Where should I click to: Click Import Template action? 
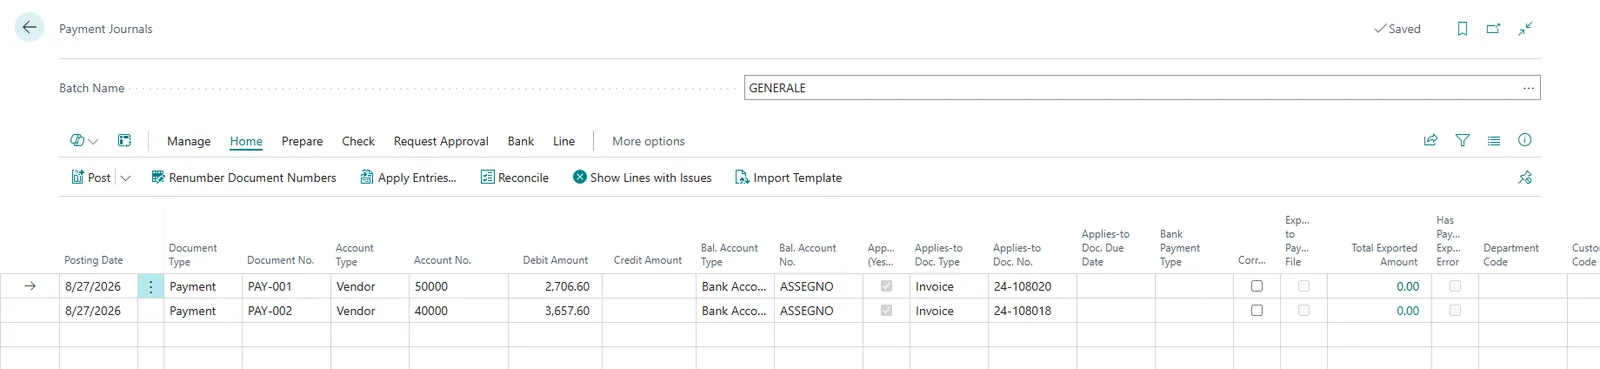pyautogui.click(x=788, y=177)
